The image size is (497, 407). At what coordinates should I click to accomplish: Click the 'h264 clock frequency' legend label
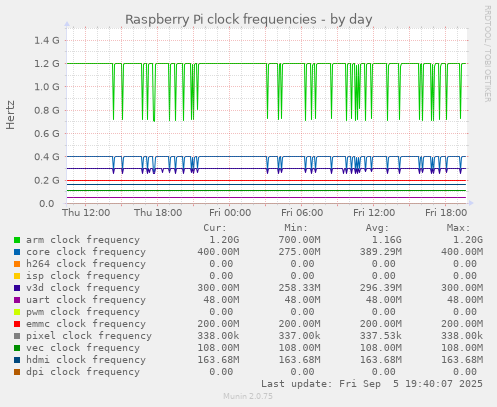(86, 264)
